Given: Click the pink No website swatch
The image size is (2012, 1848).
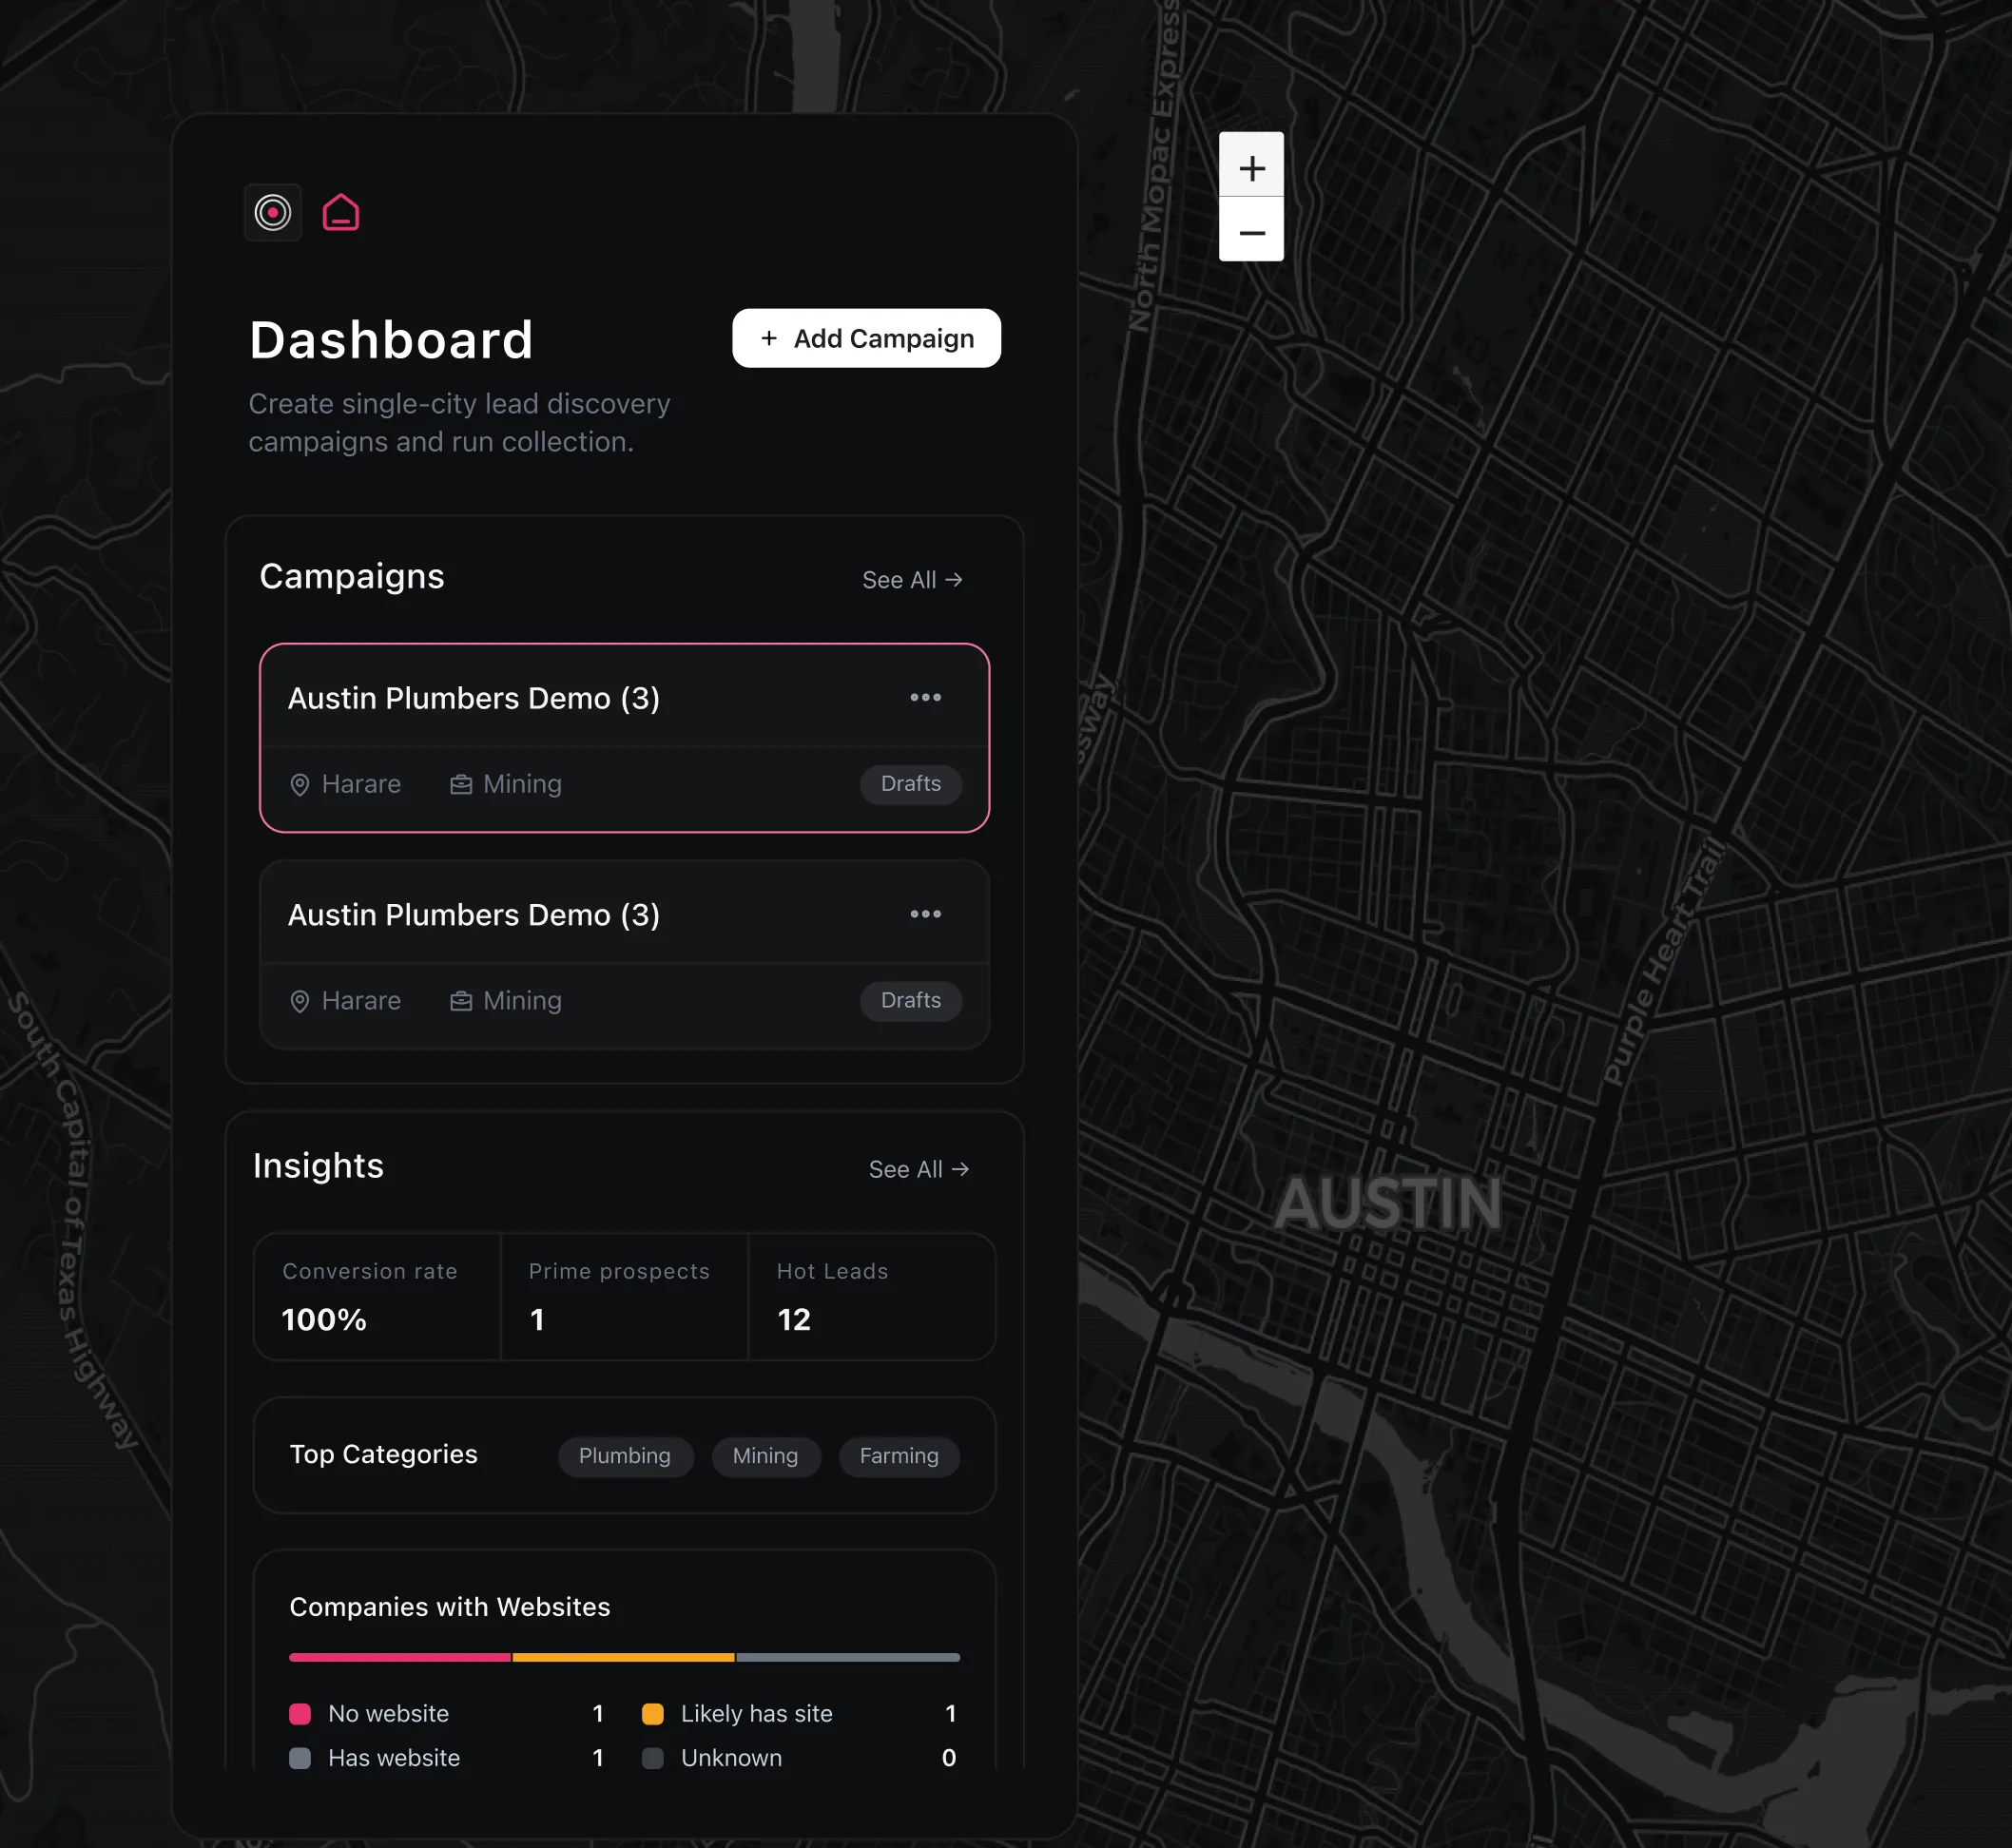Looking at the screenshot, I should pyautogui.click(x=300, y=1714).
